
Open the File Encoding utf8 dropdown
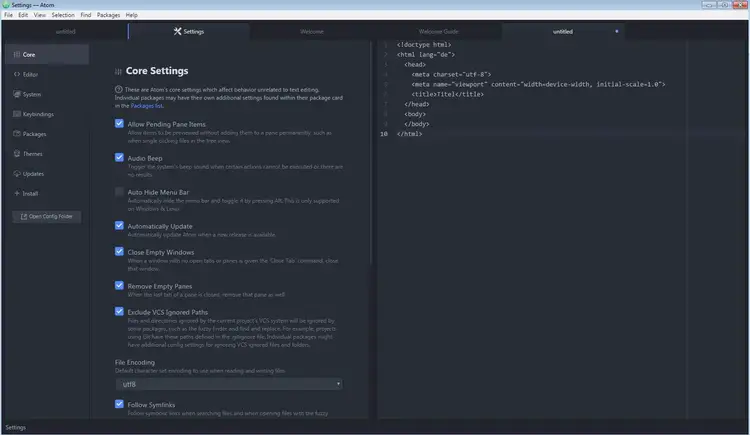229,384
